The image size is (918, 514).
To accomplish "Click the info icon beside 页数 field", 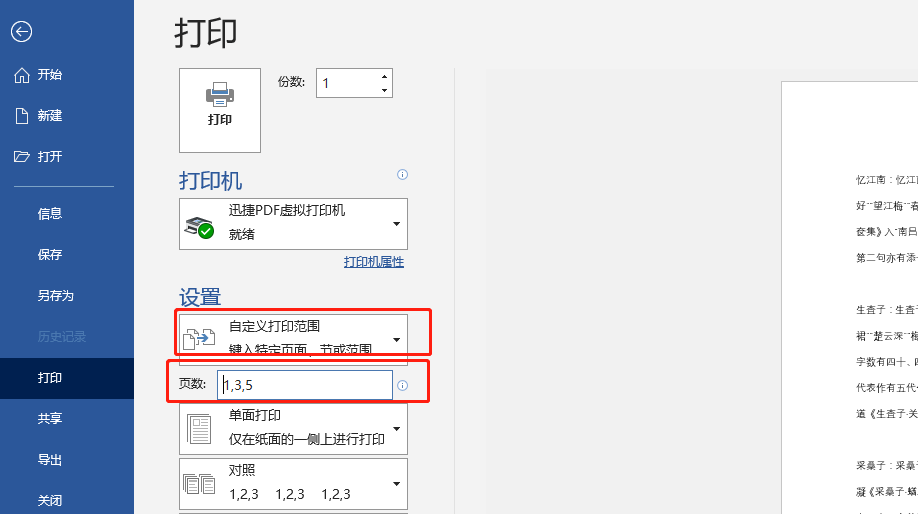I will (x=402, y=385).
